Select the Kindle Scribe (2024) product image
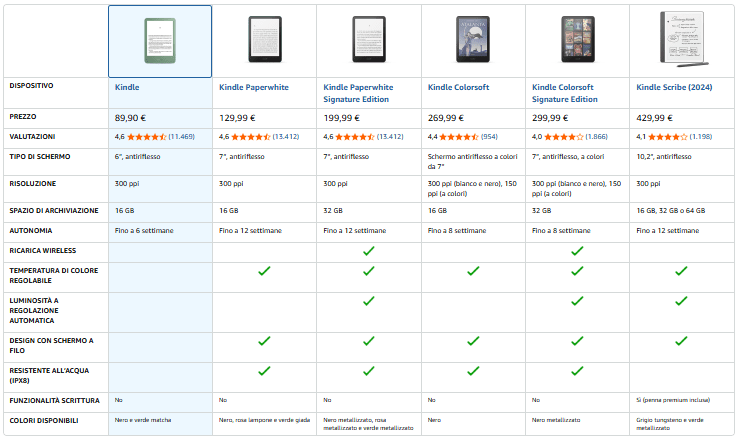The image size is (740, 443). point(681,42)
